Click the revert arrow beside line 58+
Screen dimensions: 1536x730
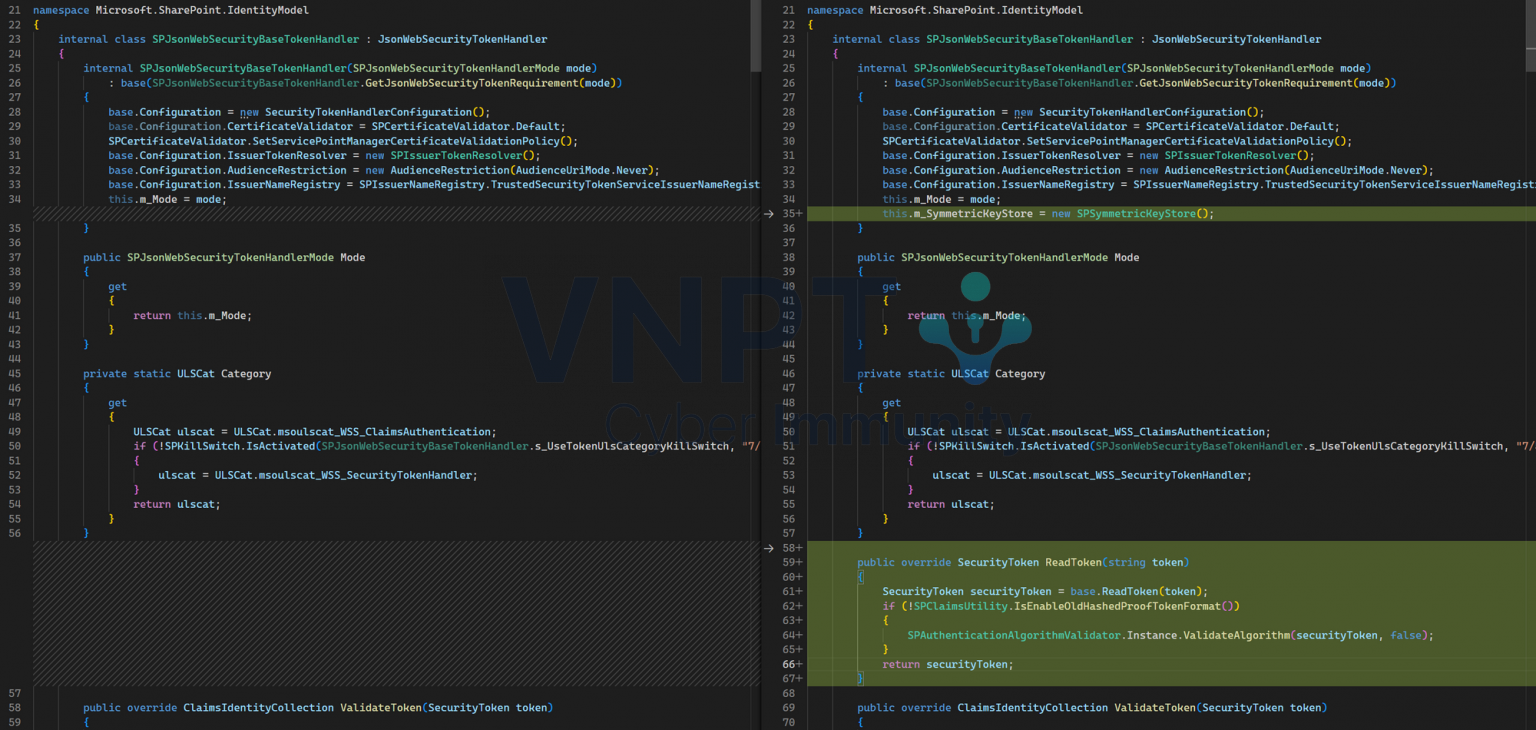click(768, 548)
